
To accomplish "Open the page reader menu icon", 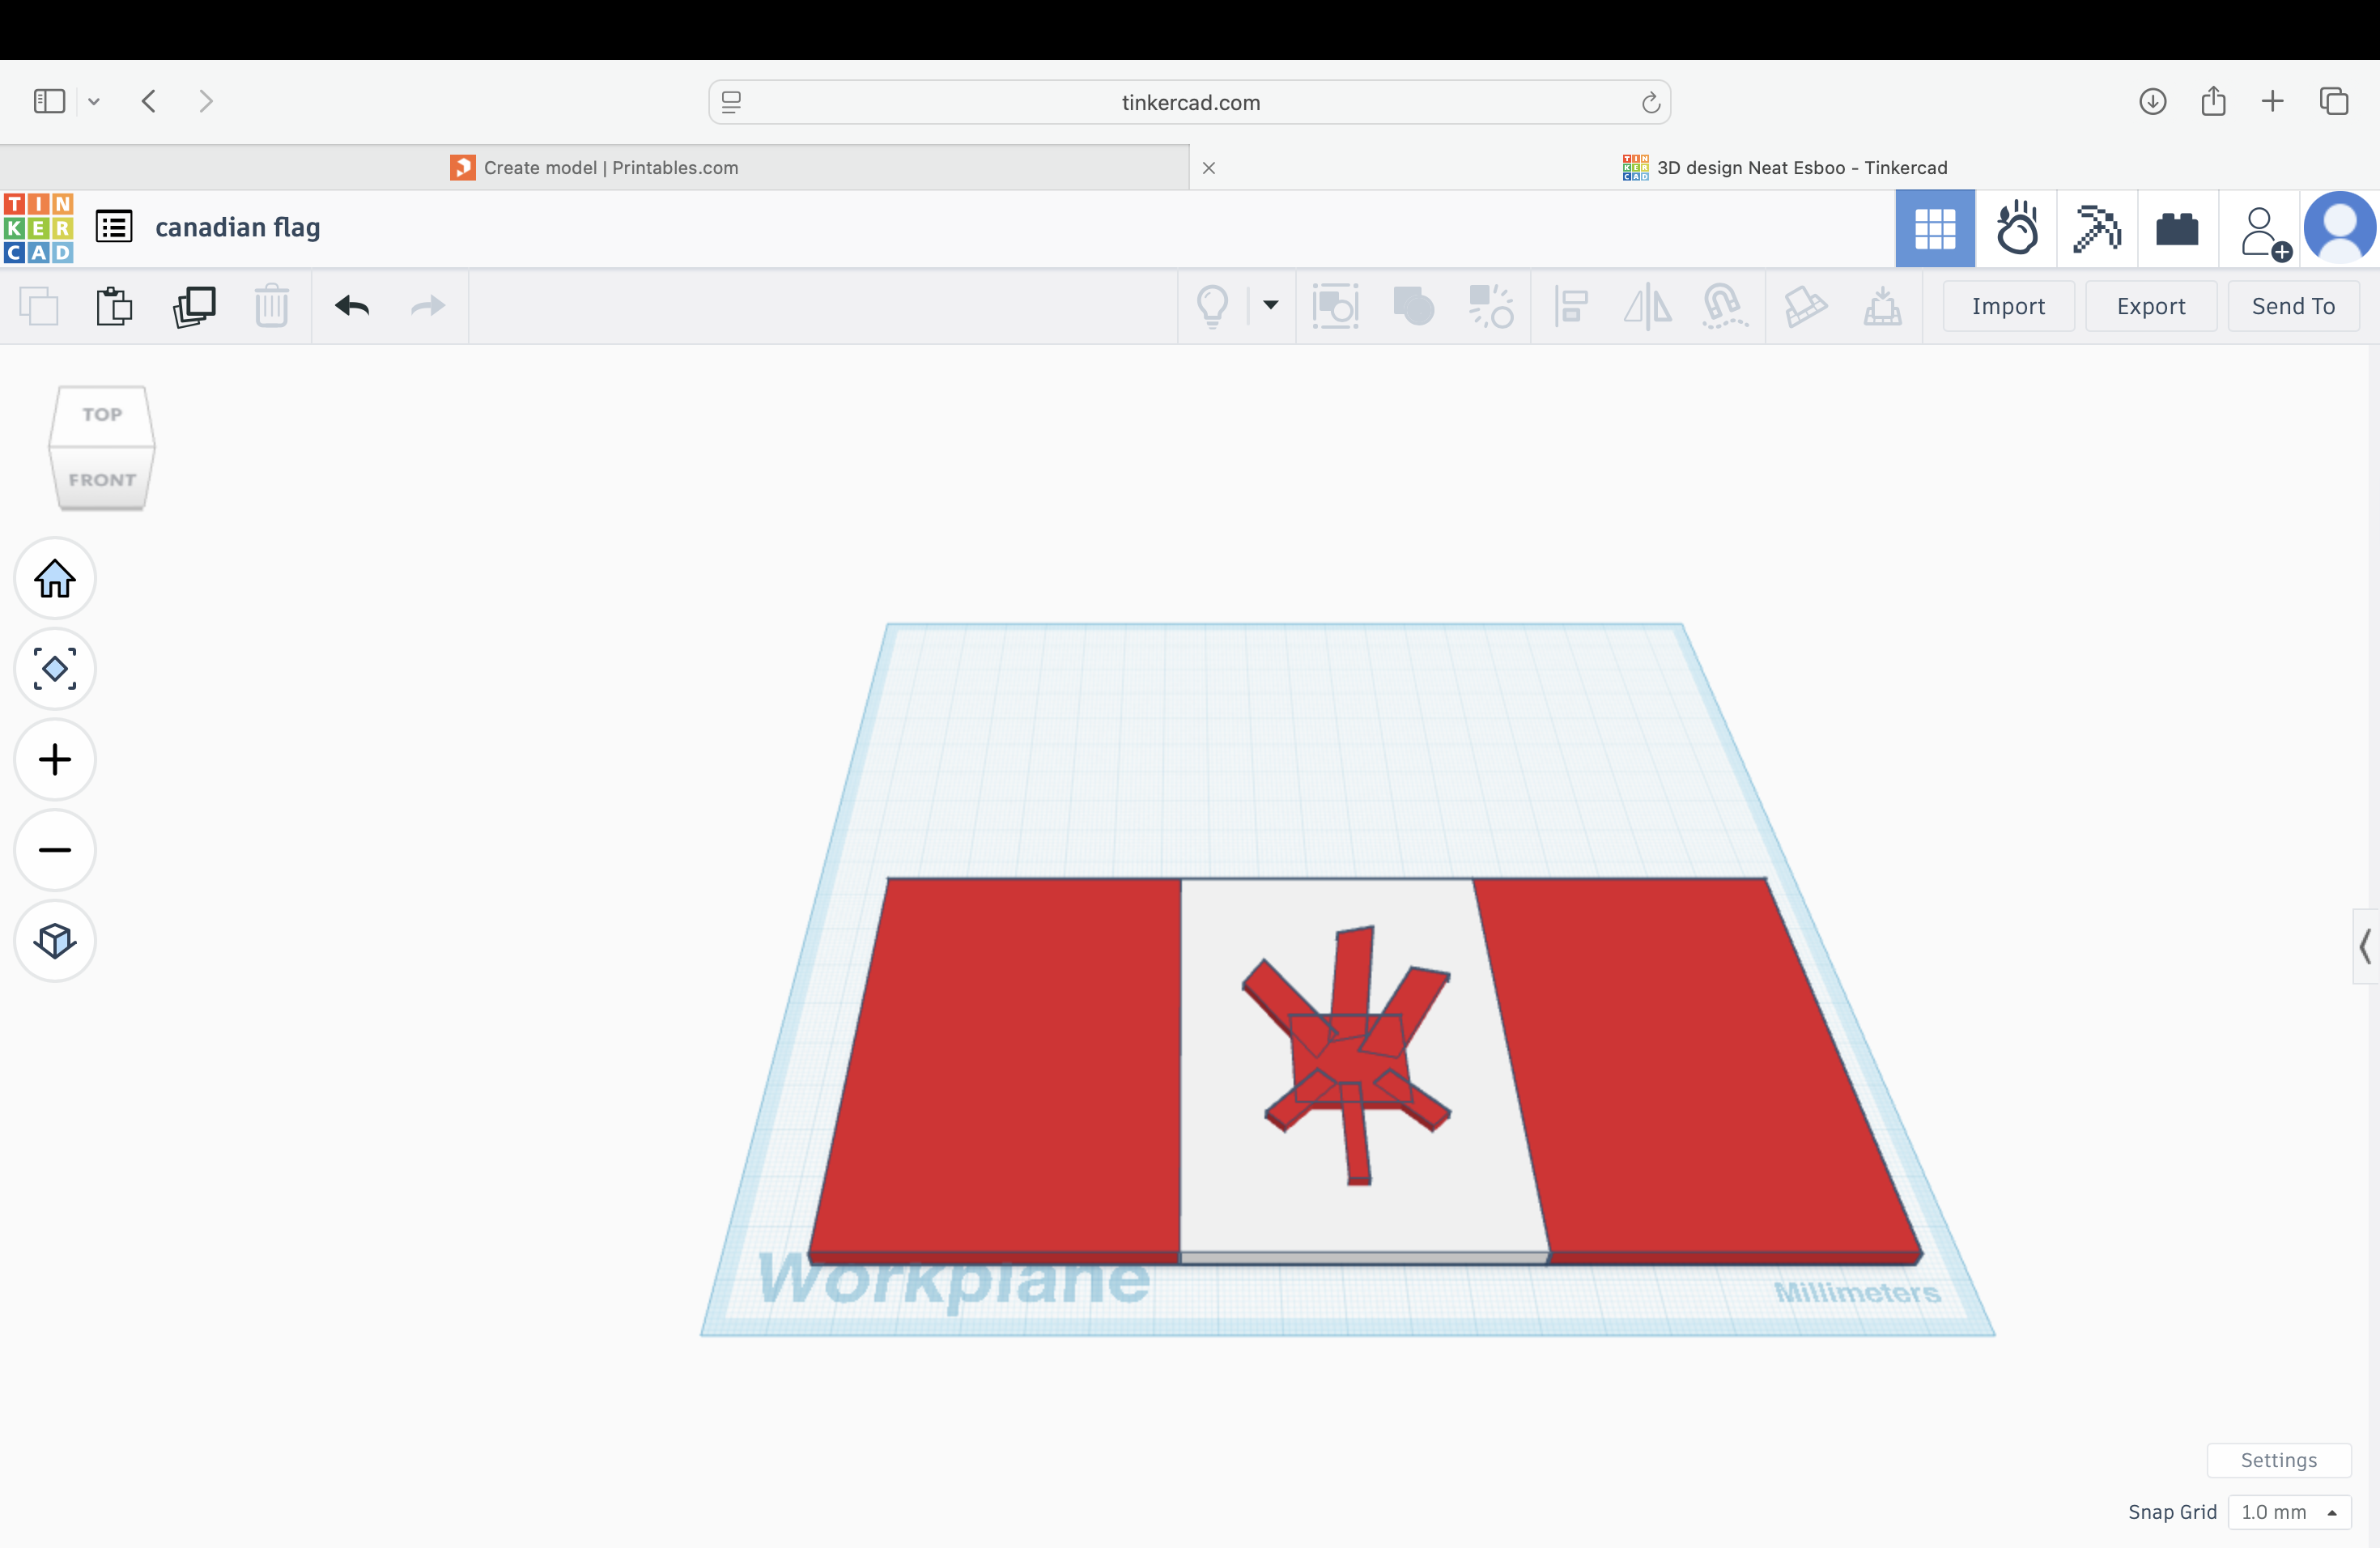I will (x=731, y=102).
